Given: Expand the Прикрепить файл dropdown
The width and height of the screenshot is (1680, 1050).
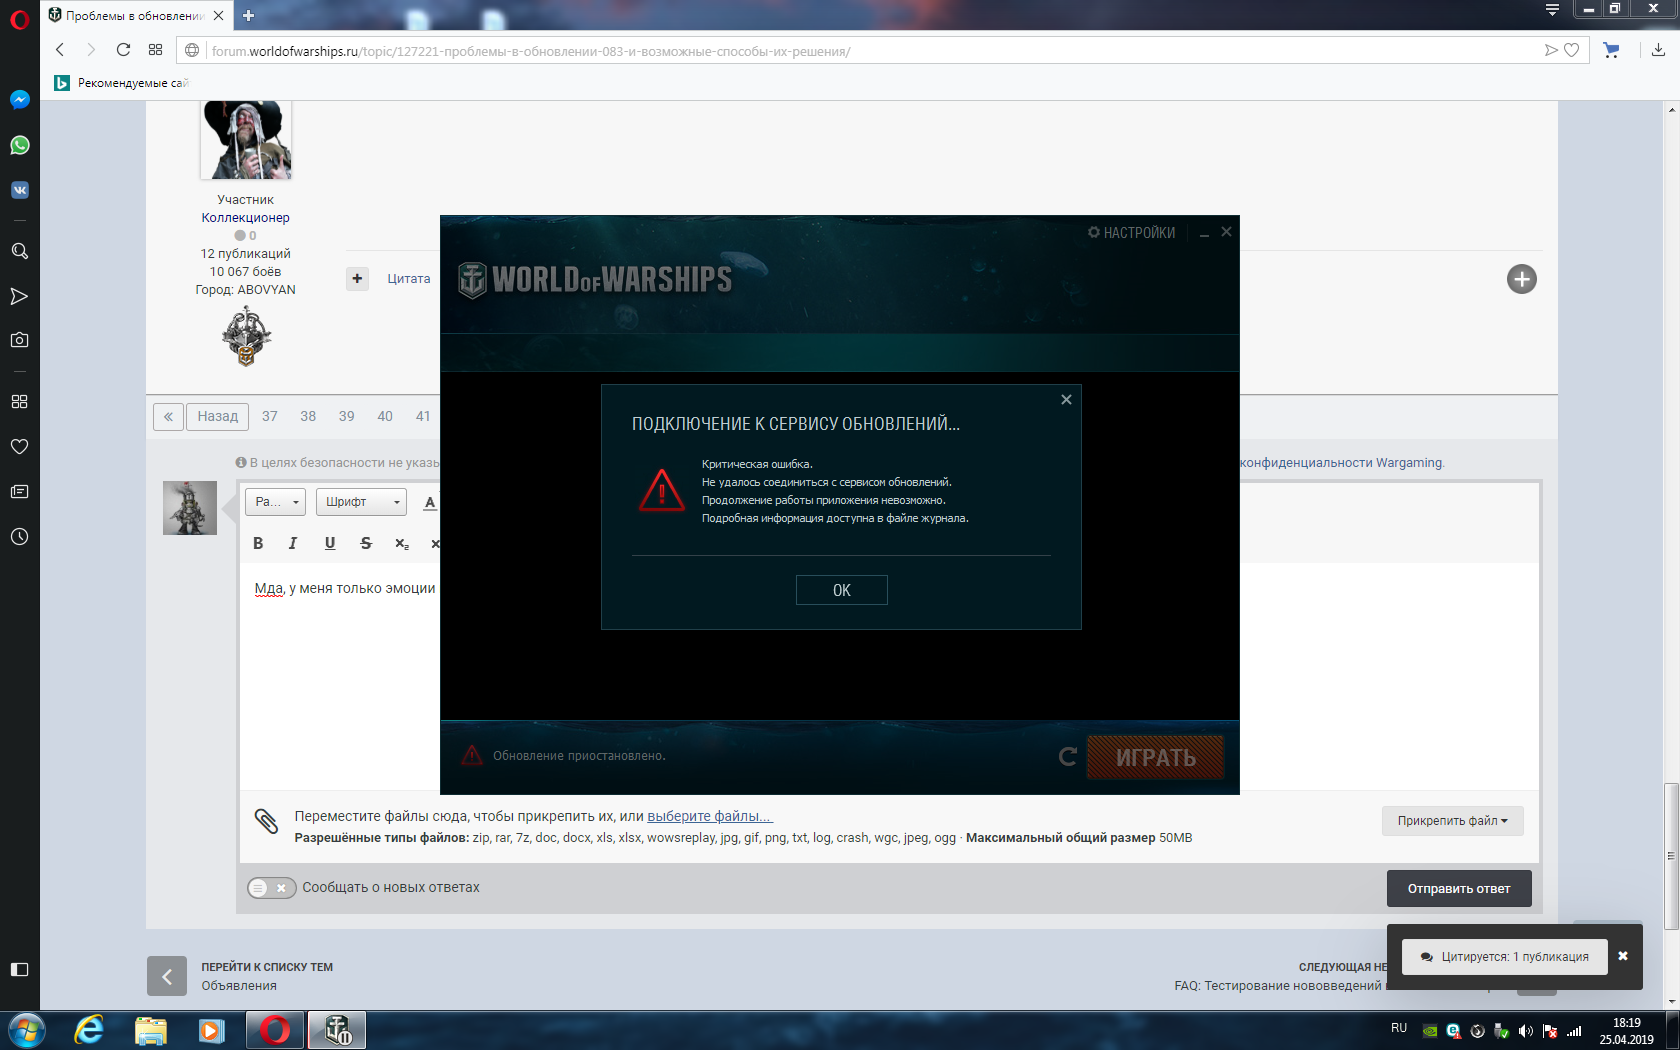Looking at the screenshot, I should coord(1452,821).
